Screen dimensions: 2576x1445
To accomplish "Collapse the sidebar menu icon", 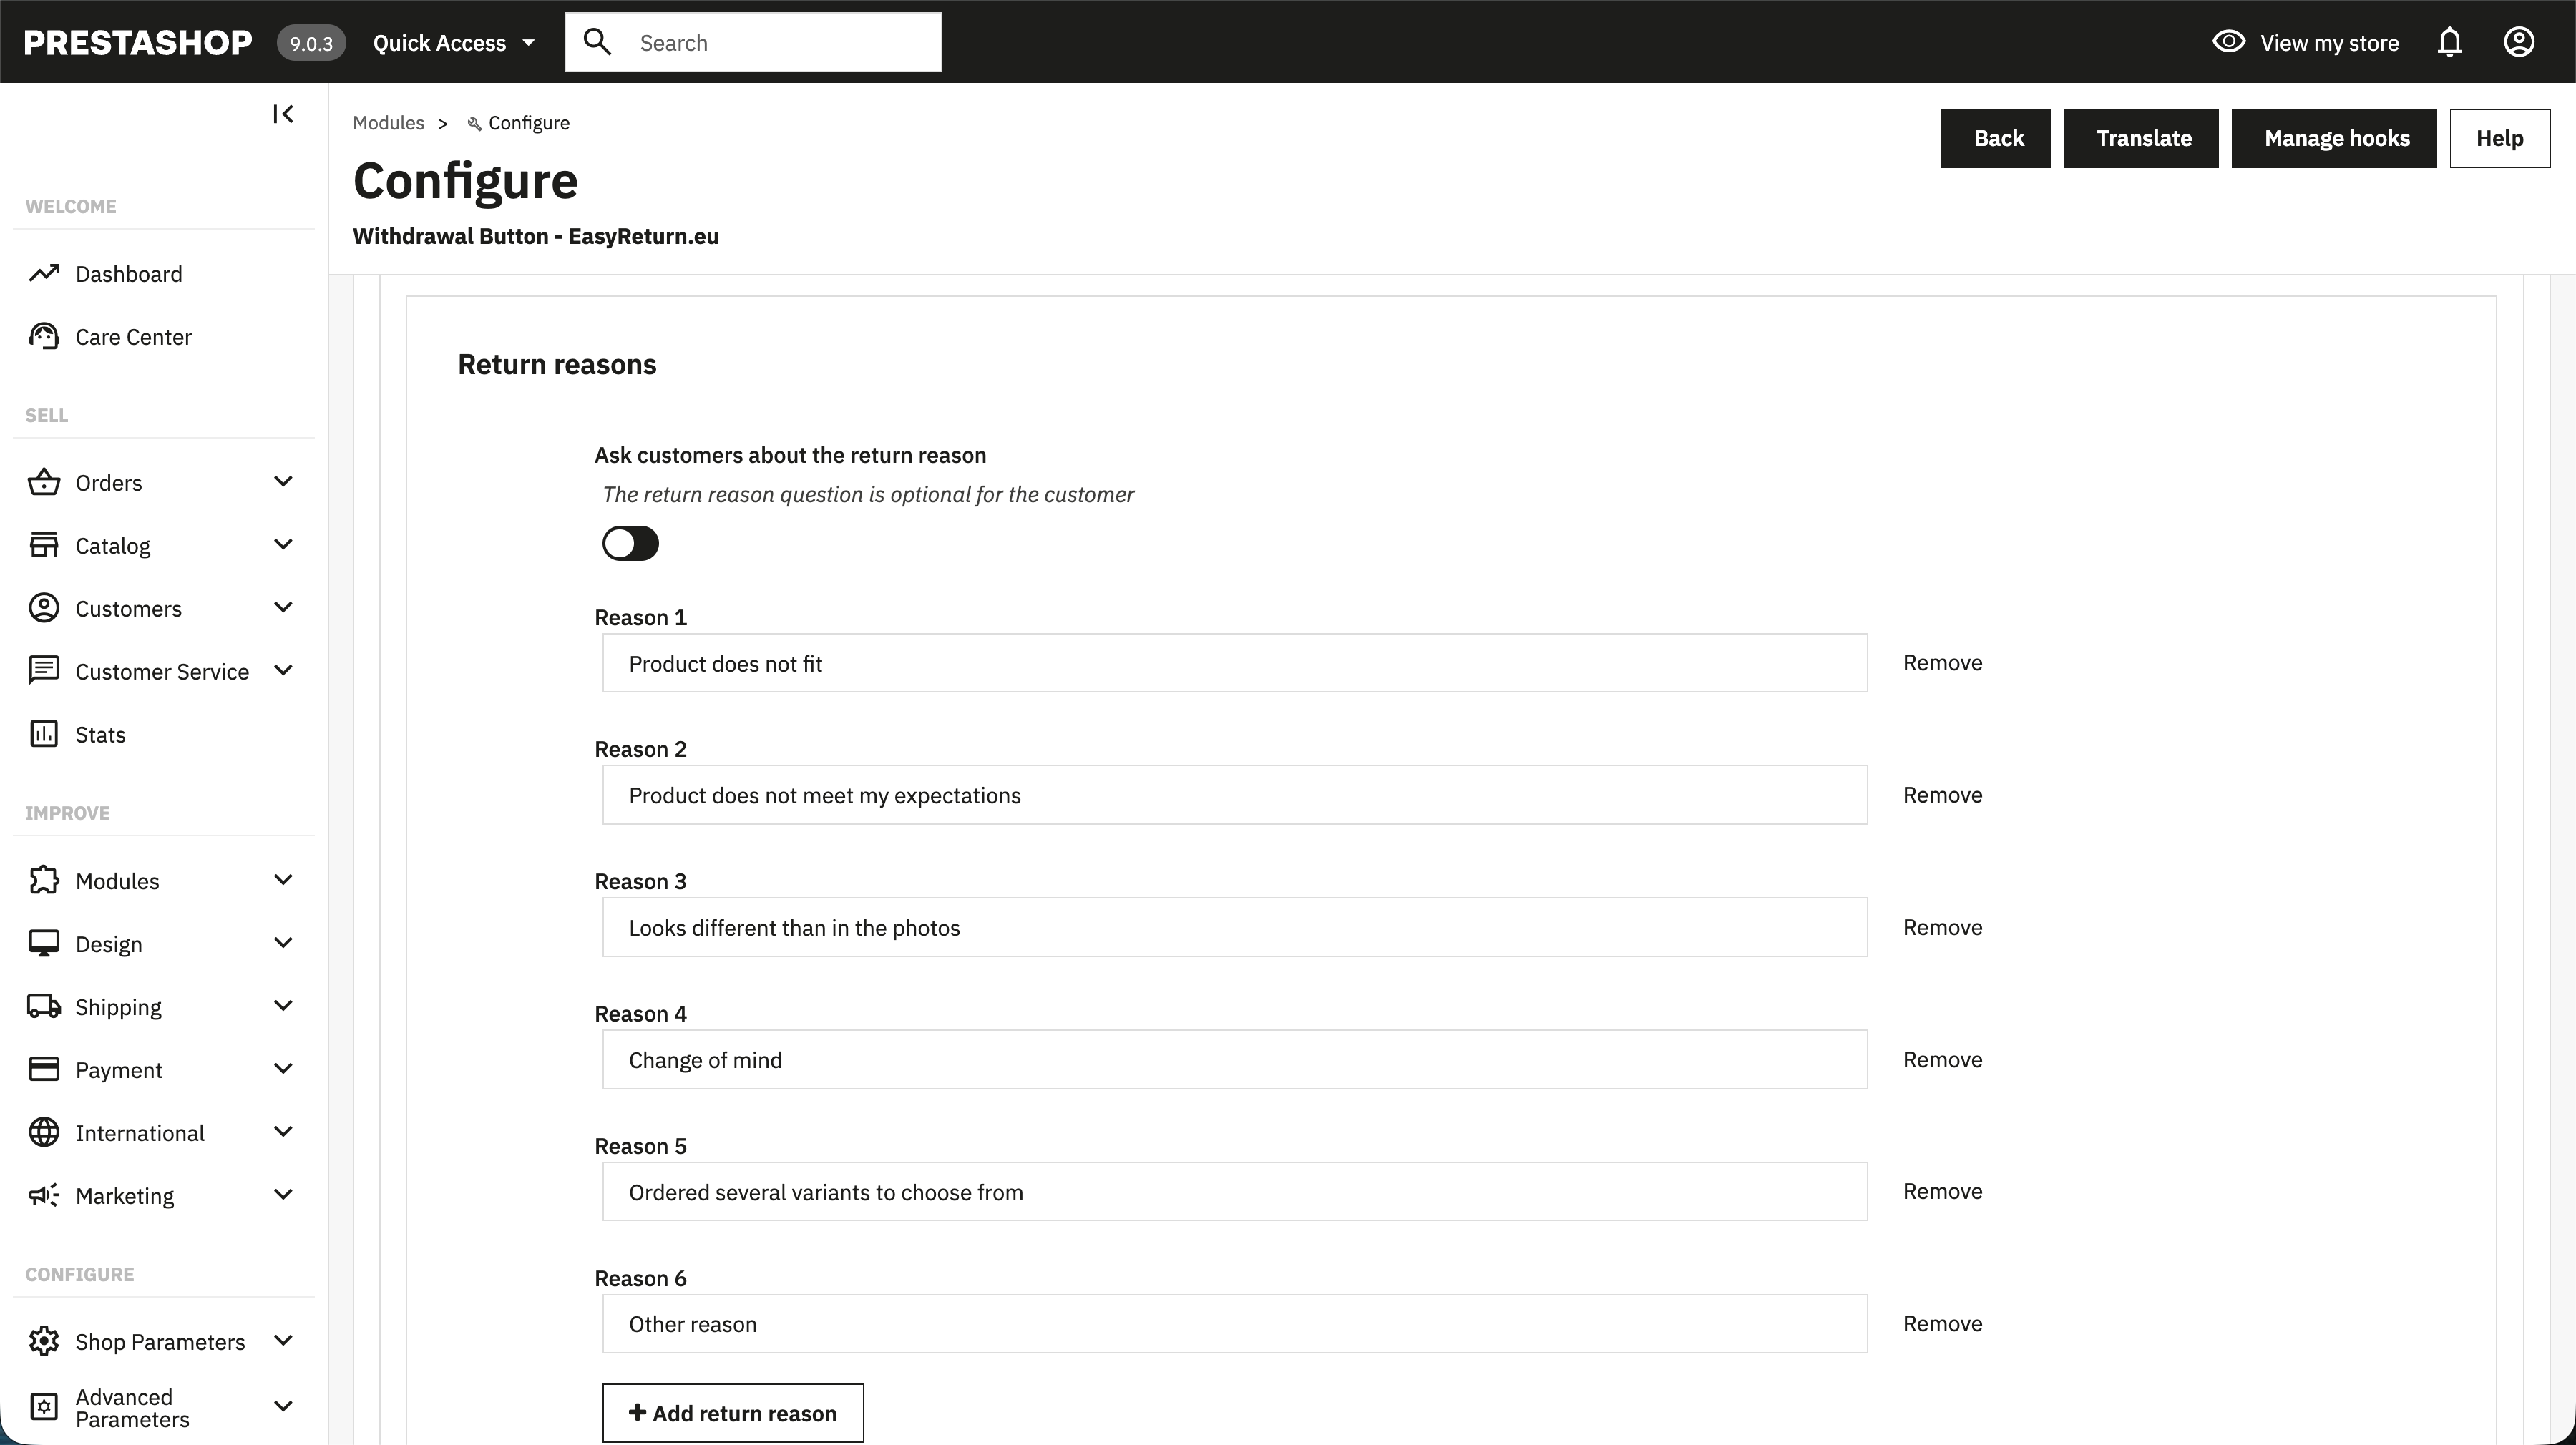I will (x=283, y=114).
